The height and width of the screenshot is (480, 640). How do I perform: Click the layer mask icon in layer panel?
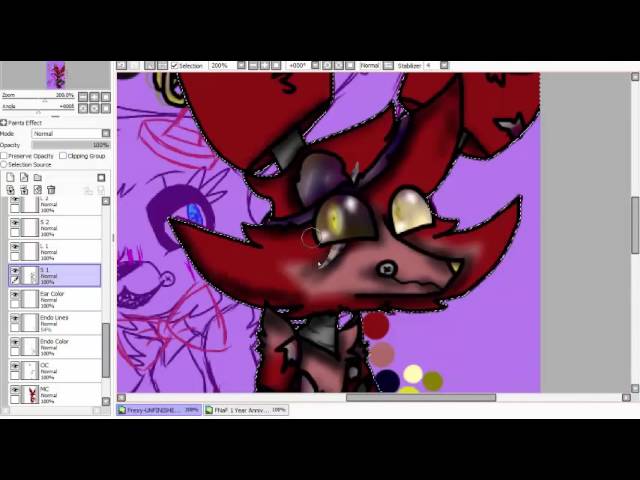click(x=101, y=177)
